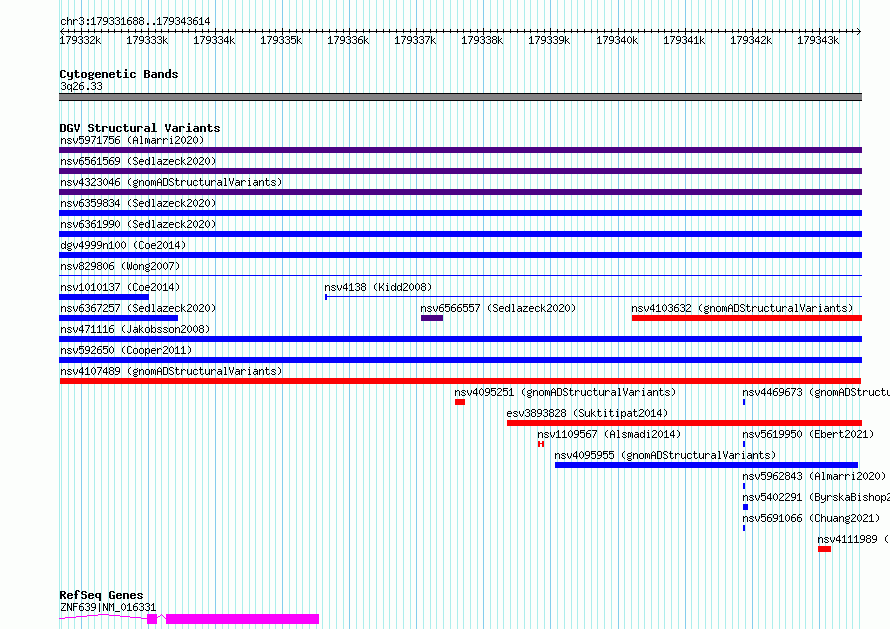890x629 pixels.
Task: Click ZNF639|NM_016331 gene label
Action: (108, 607)
